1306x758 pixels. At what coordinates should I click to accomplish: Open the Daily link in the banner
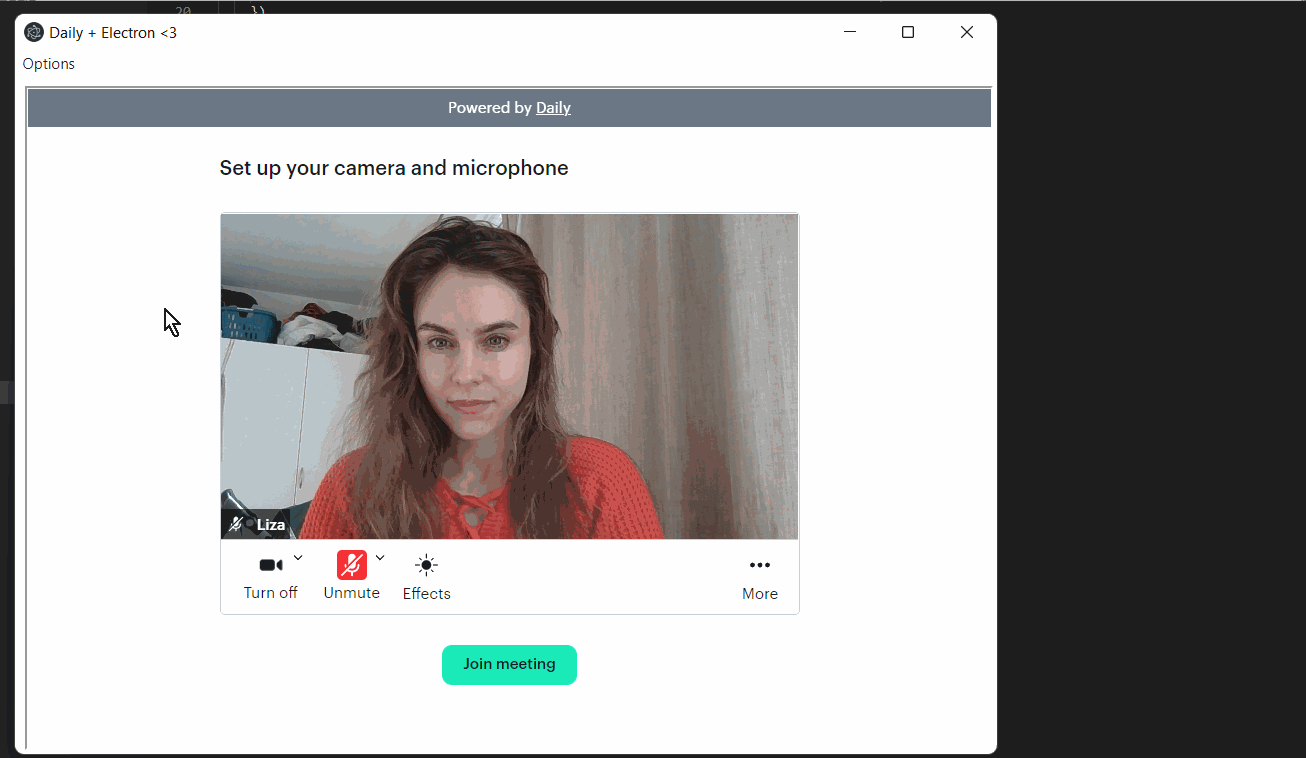[553, 107]
